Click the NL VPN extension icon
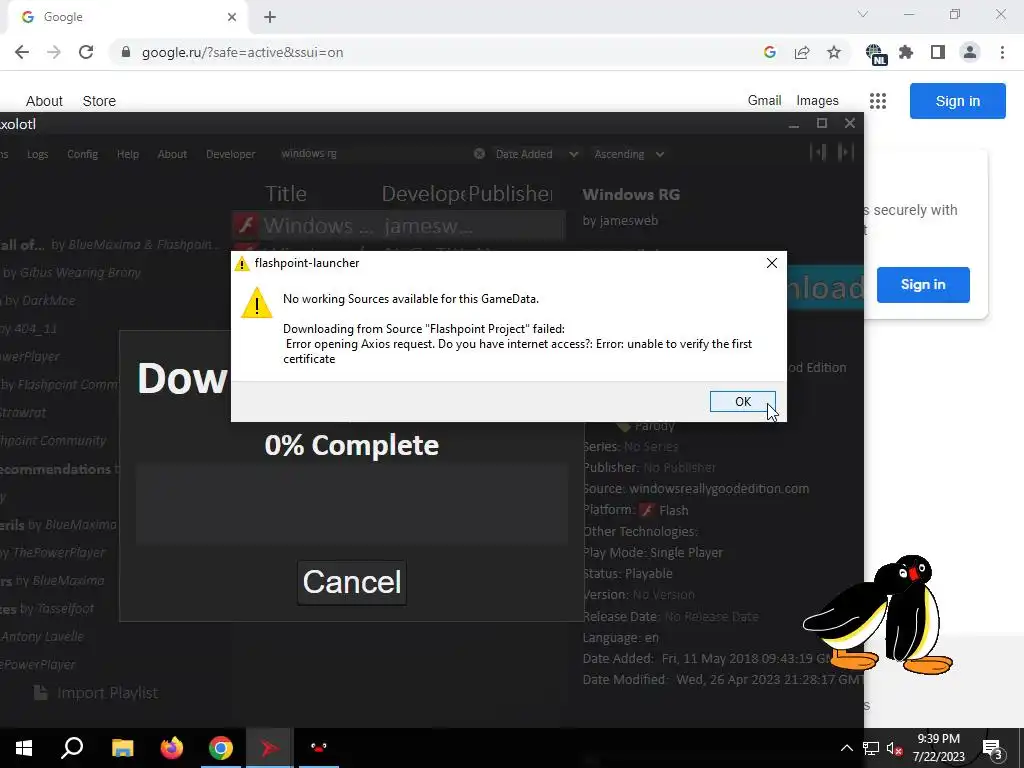 876,54
